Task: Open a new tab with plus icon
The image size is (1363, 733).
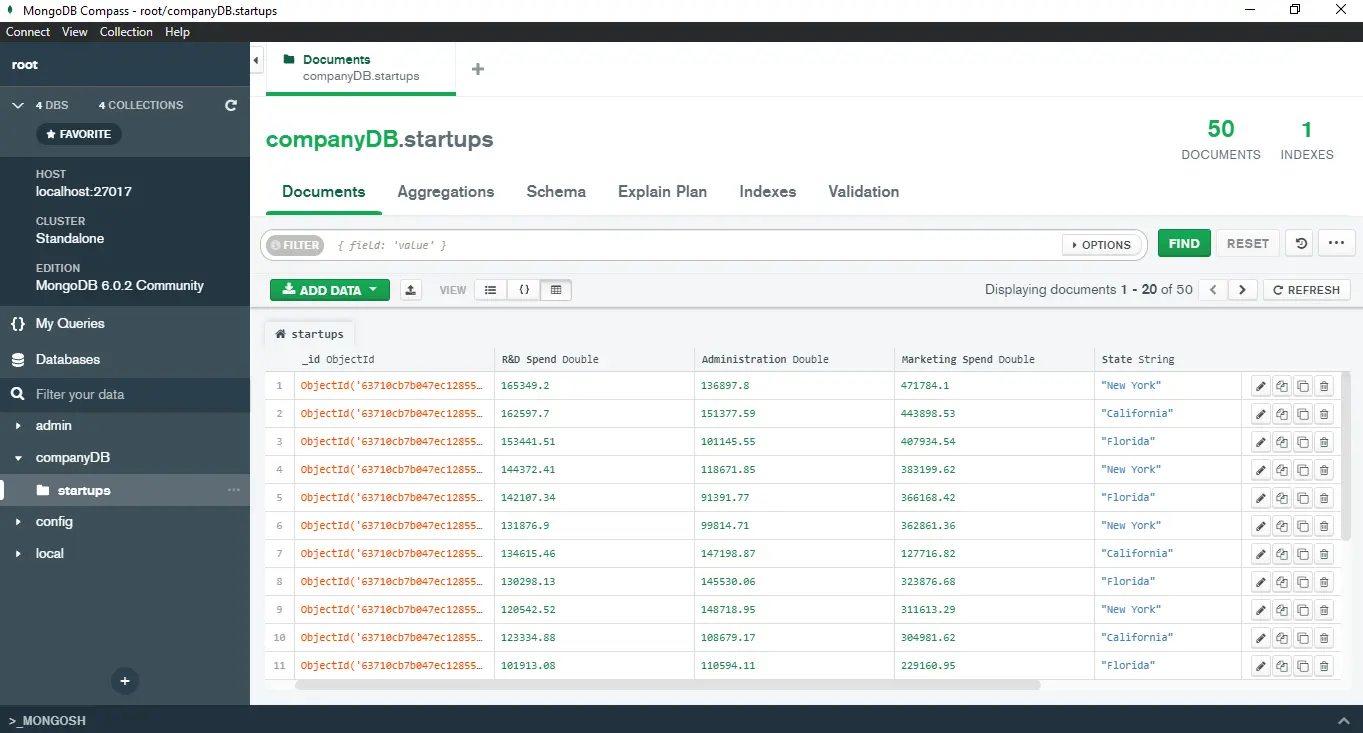Action: 478,69
